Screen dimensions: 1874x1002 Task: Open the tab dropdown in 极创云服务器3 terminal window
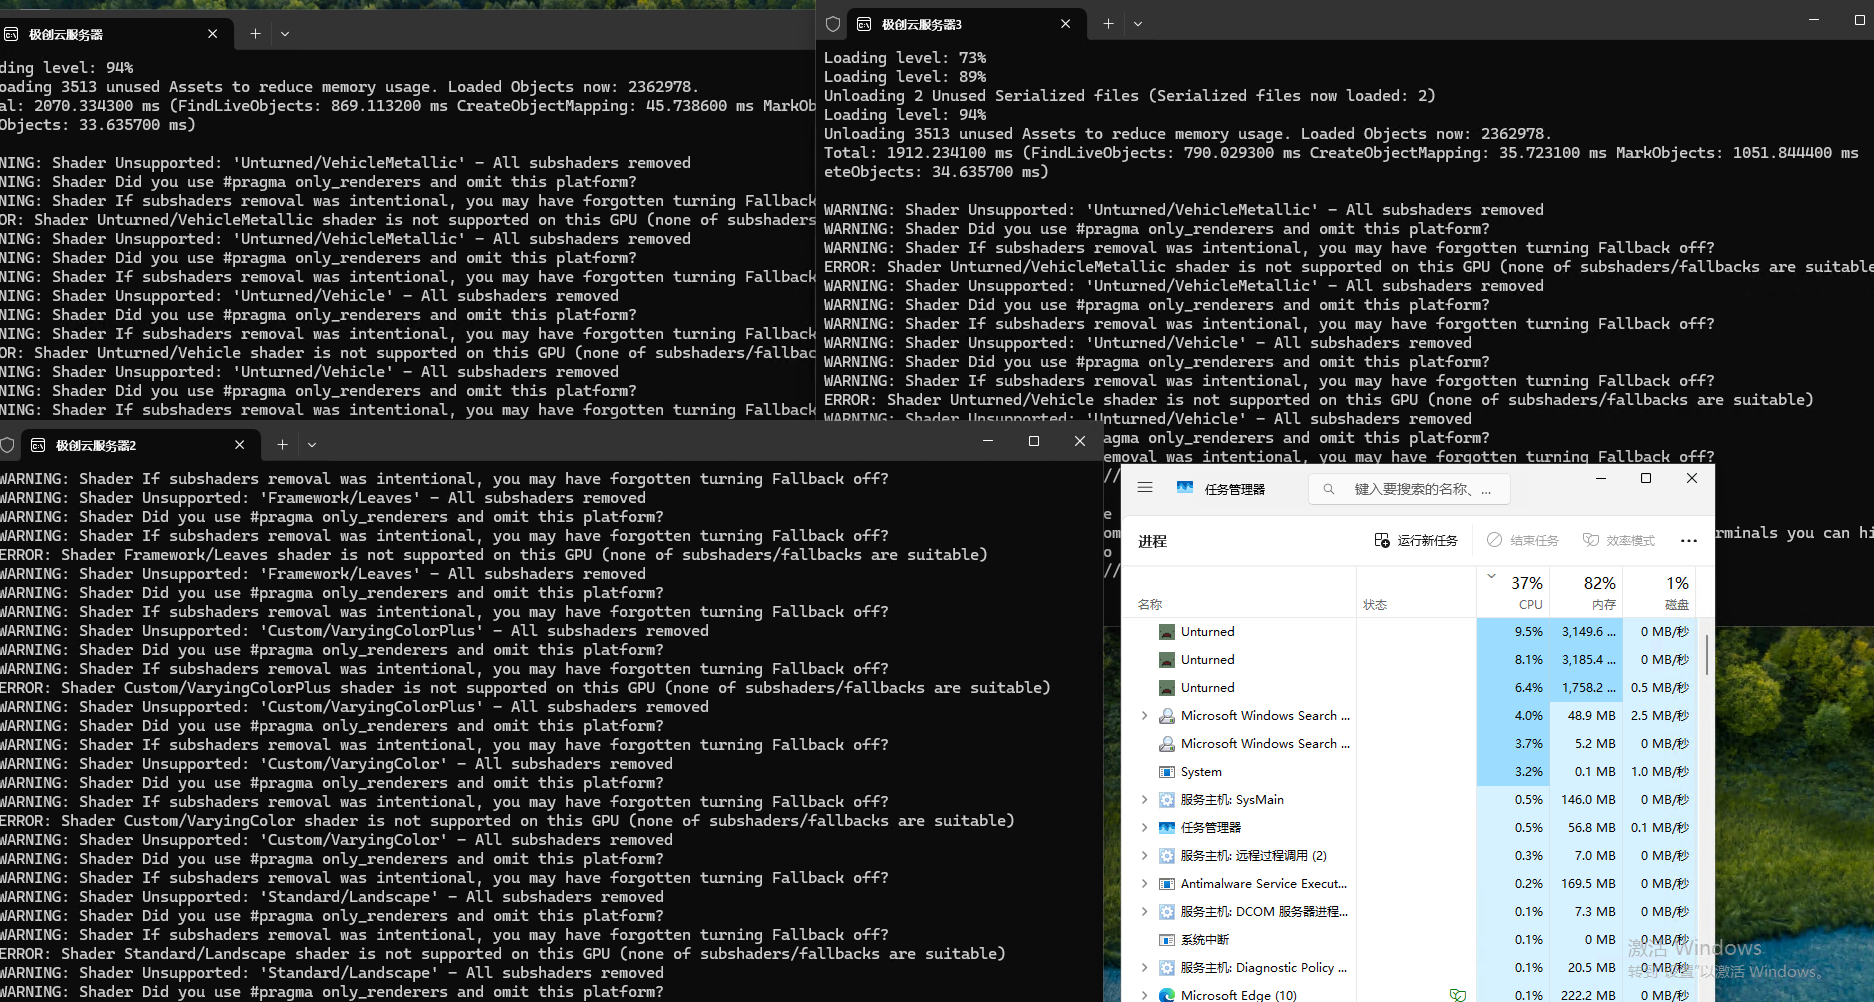(1137, 24)
